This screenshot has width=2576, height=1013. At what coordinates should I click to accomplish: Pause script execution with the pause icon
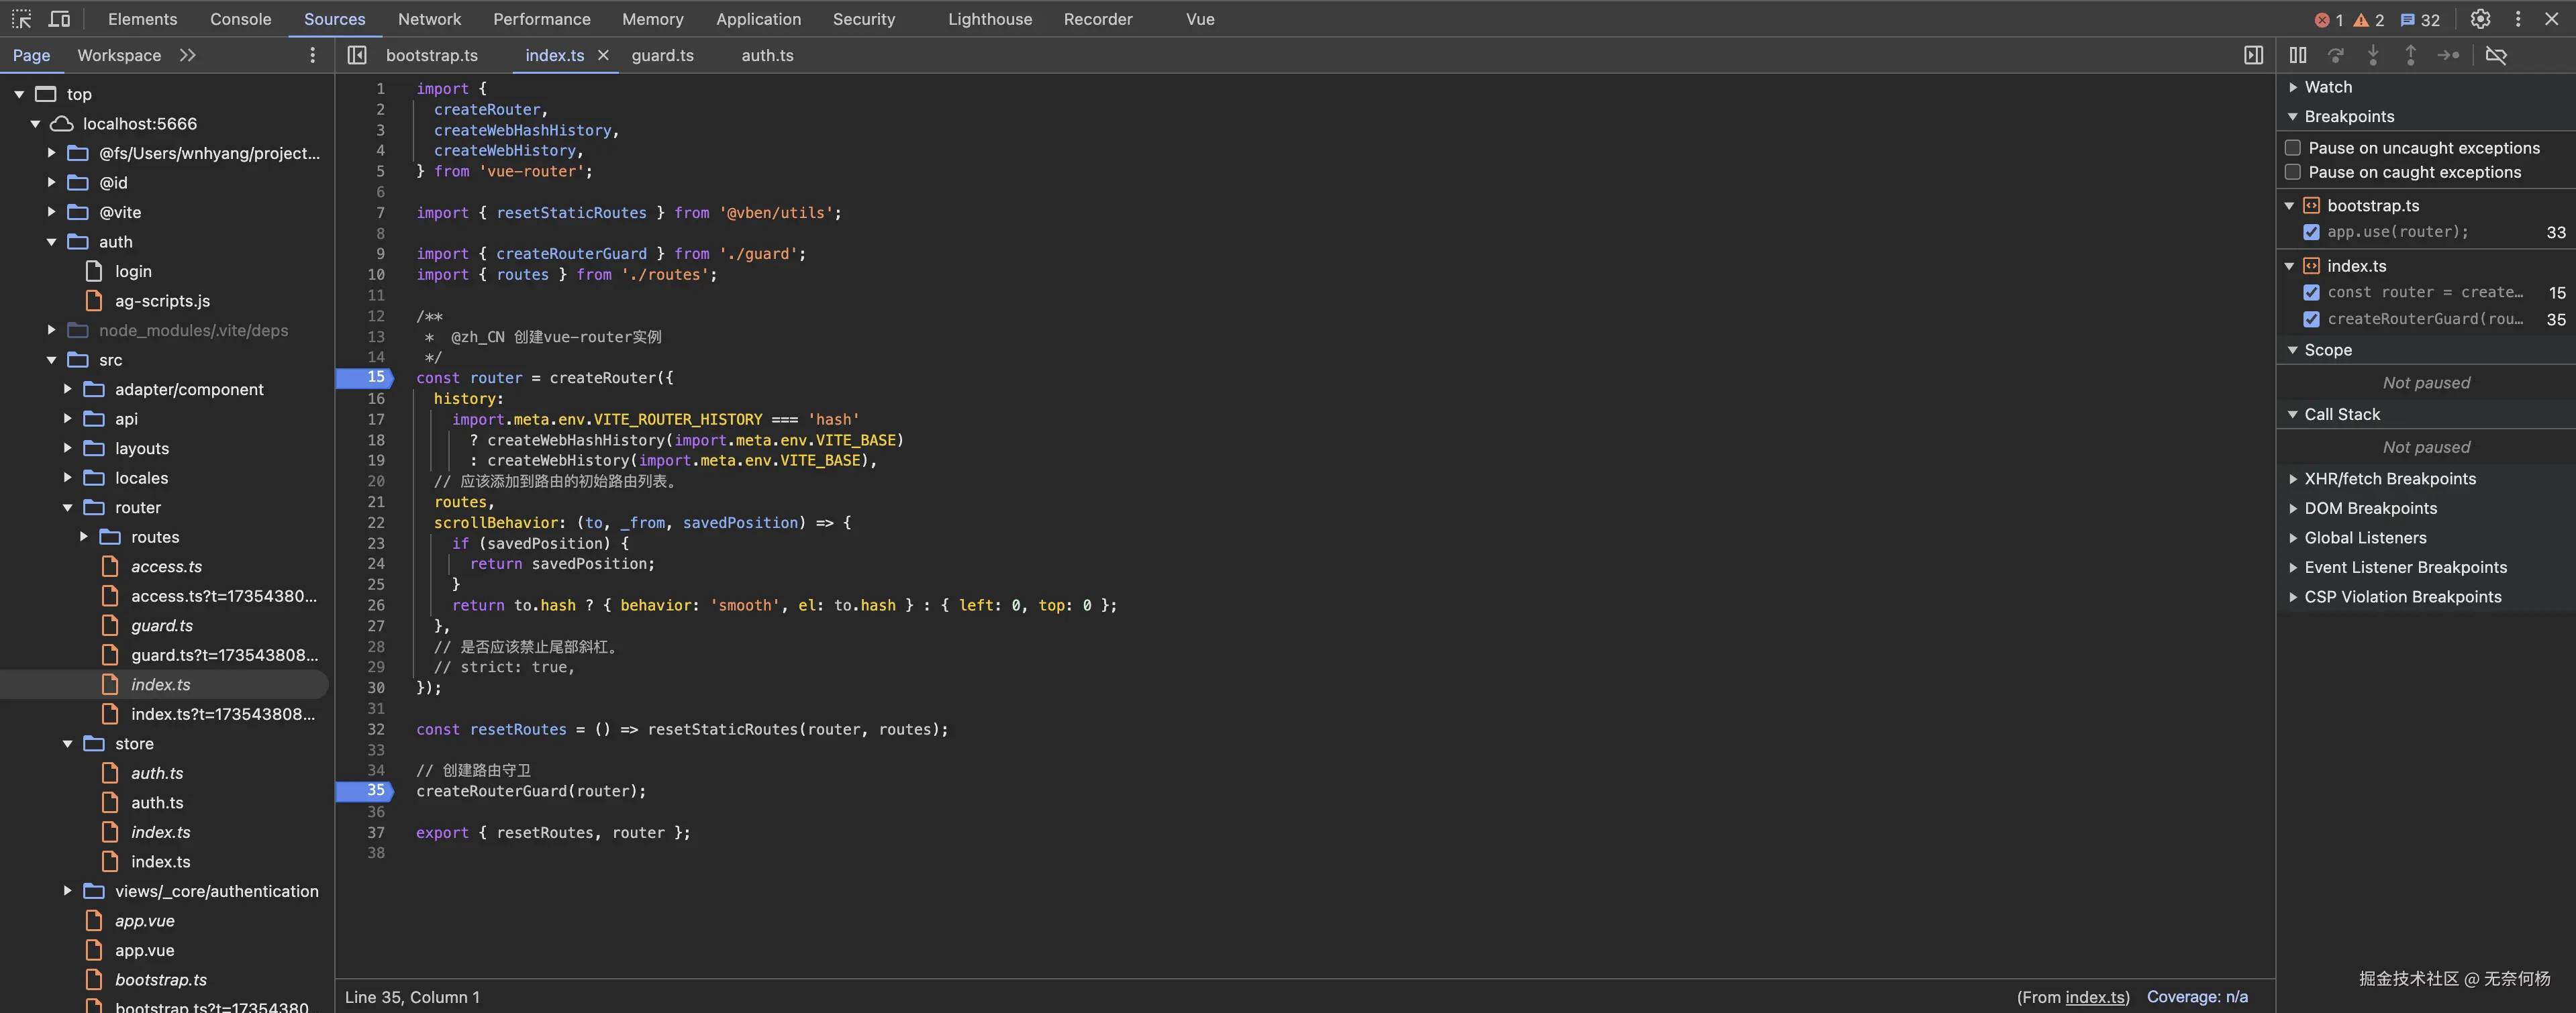tap(2298, 55)
